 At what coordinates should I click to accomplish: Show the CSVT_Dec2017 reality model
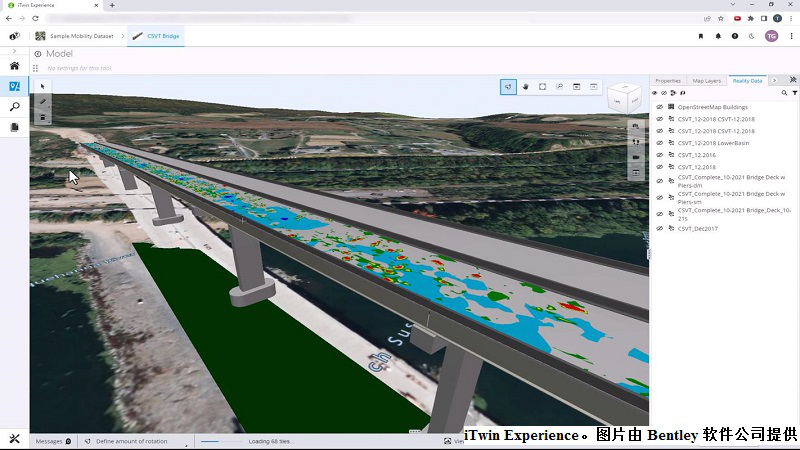pos(659,229)
